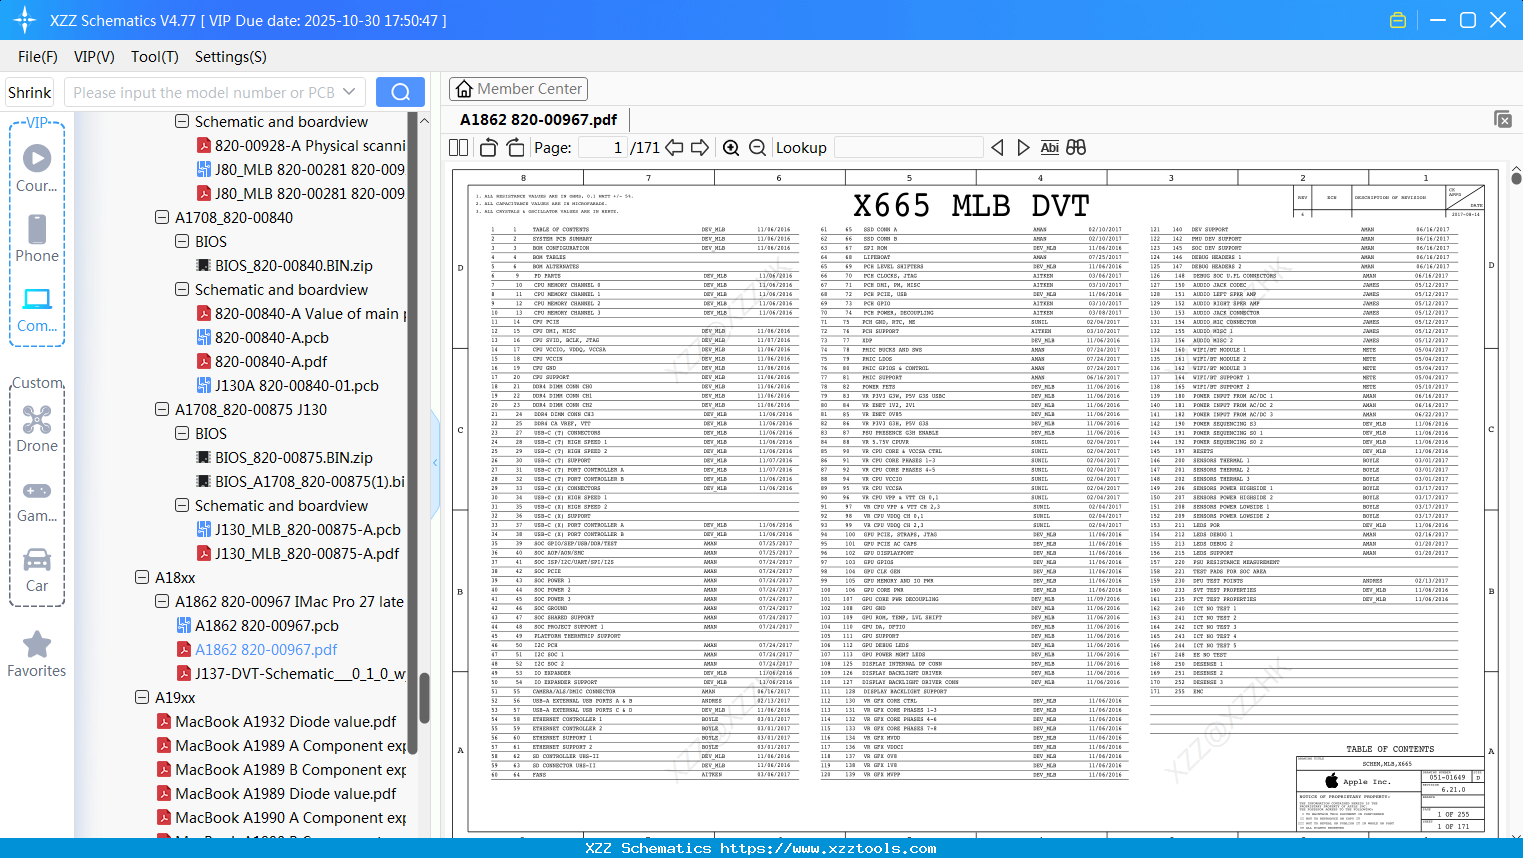This screenshot has width=1523, height=858.
Task: Click the Shrink button
Action: pyautogui.click(x=30, y=92)
